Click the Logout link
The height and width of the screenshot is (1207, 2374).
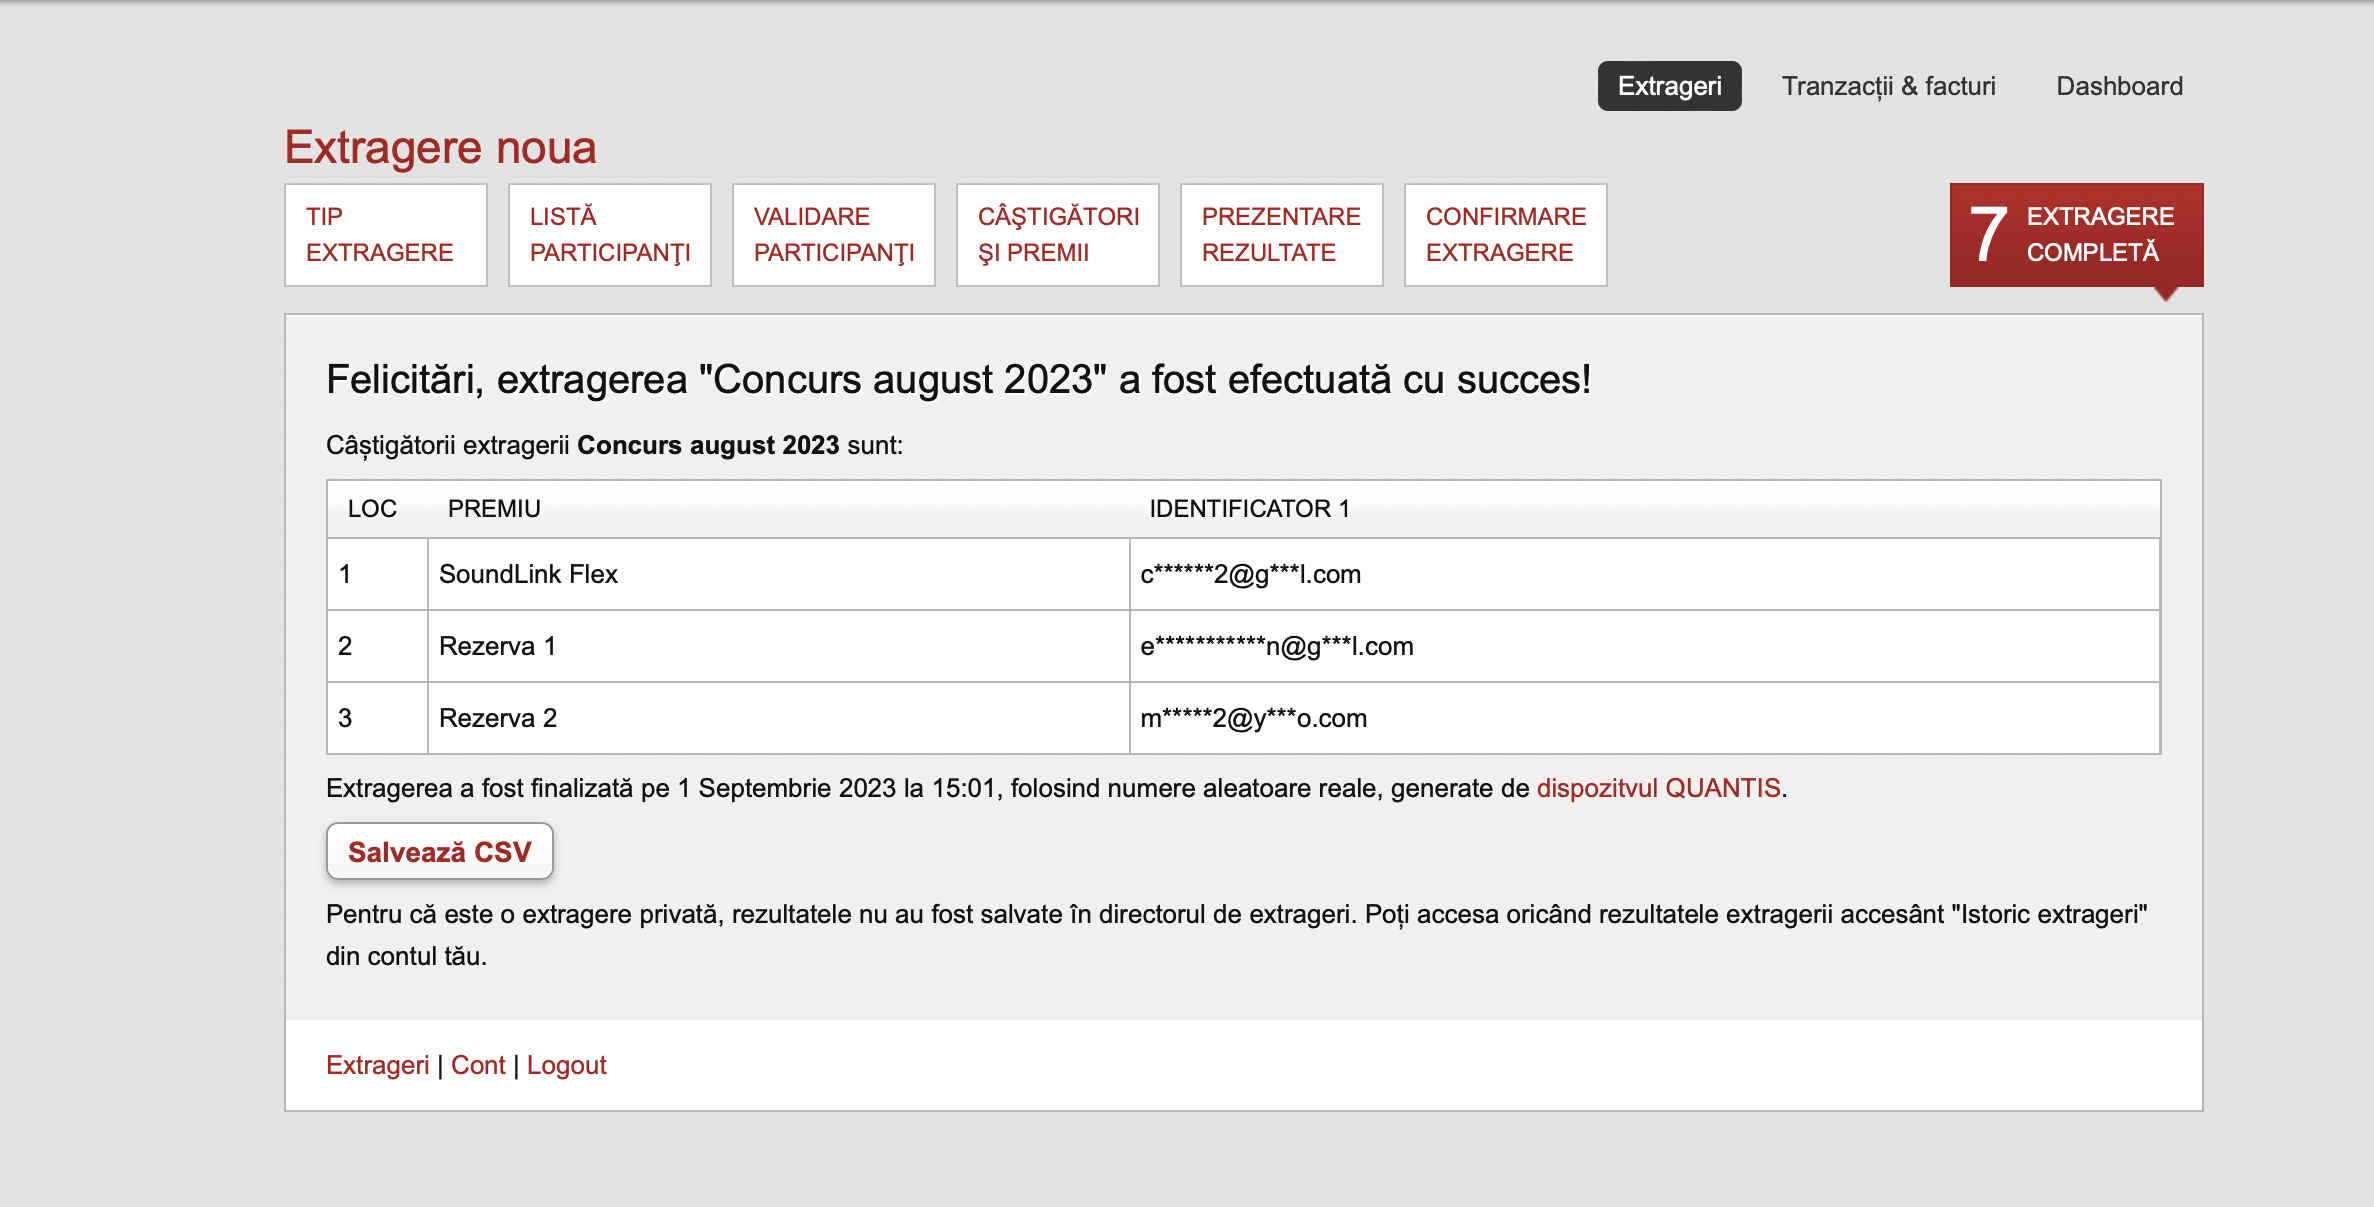566,1065
